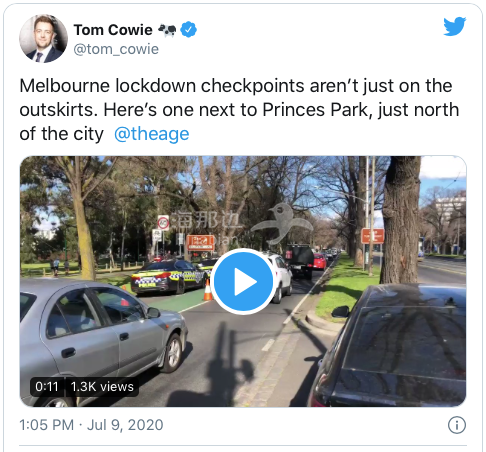This screenshot has height=452, width=486.
Task: Open the 1:05 PM · Jul 9, 2020 timestamp
Action: 91,425
